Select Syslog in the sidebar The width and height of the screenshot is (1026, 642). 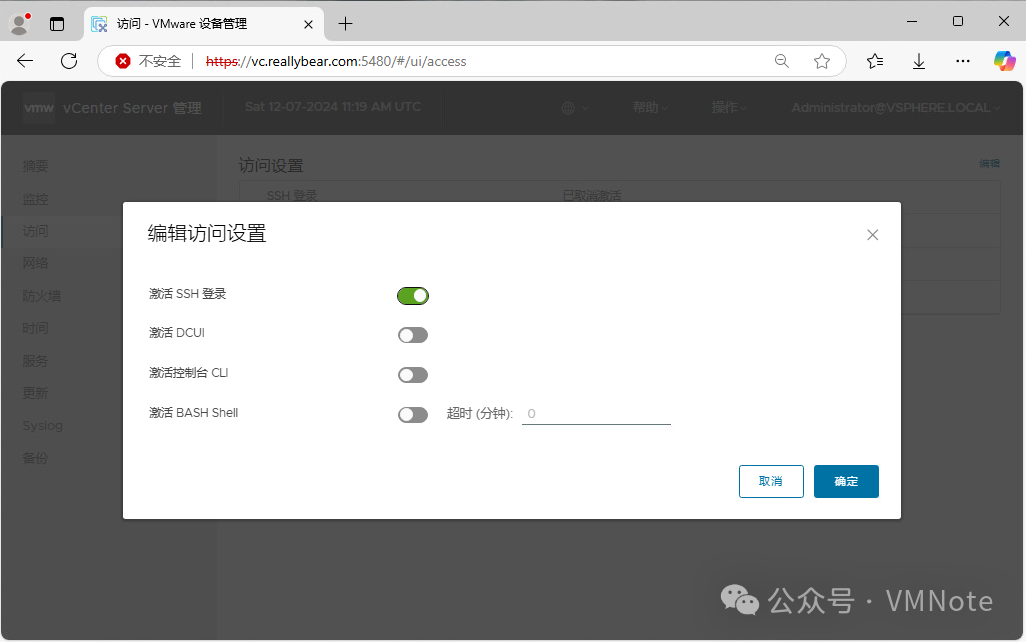(43, 425)
